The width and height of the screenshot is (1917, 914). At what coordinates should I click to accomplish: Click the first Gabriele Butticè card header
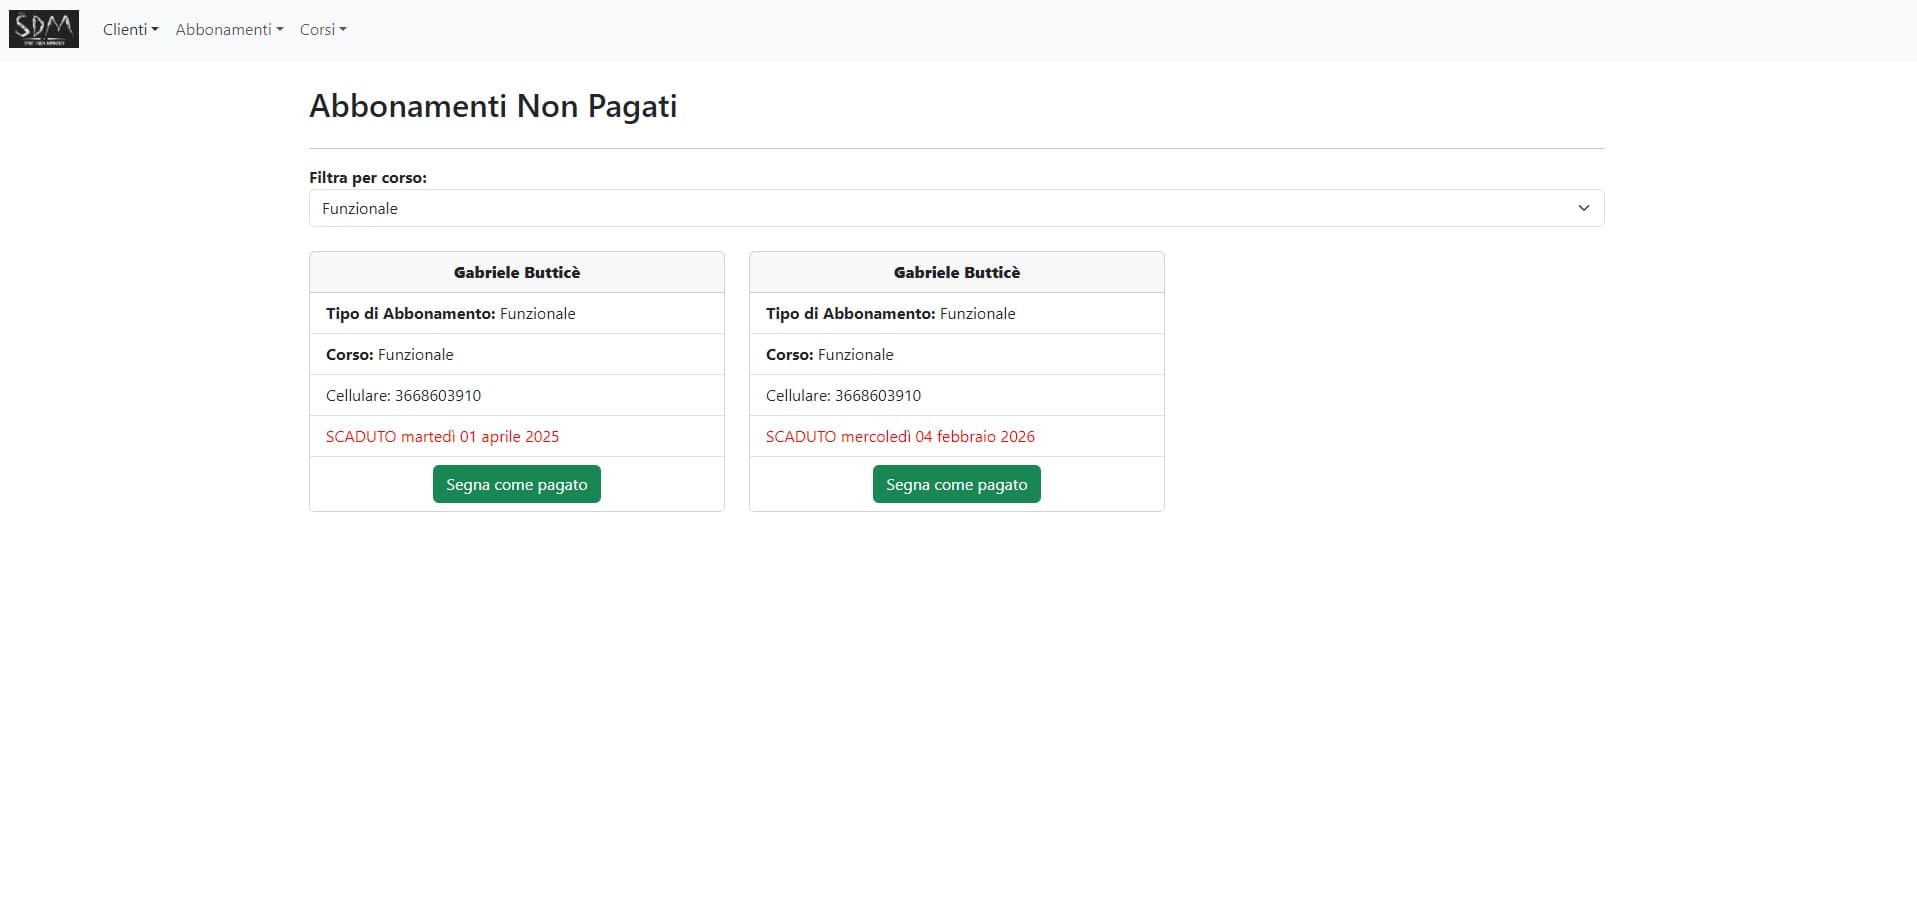click(516, 271)
